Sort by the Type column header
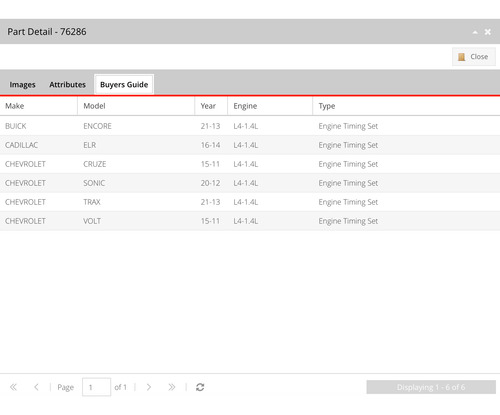500x415 pixels. coord(406,106)
